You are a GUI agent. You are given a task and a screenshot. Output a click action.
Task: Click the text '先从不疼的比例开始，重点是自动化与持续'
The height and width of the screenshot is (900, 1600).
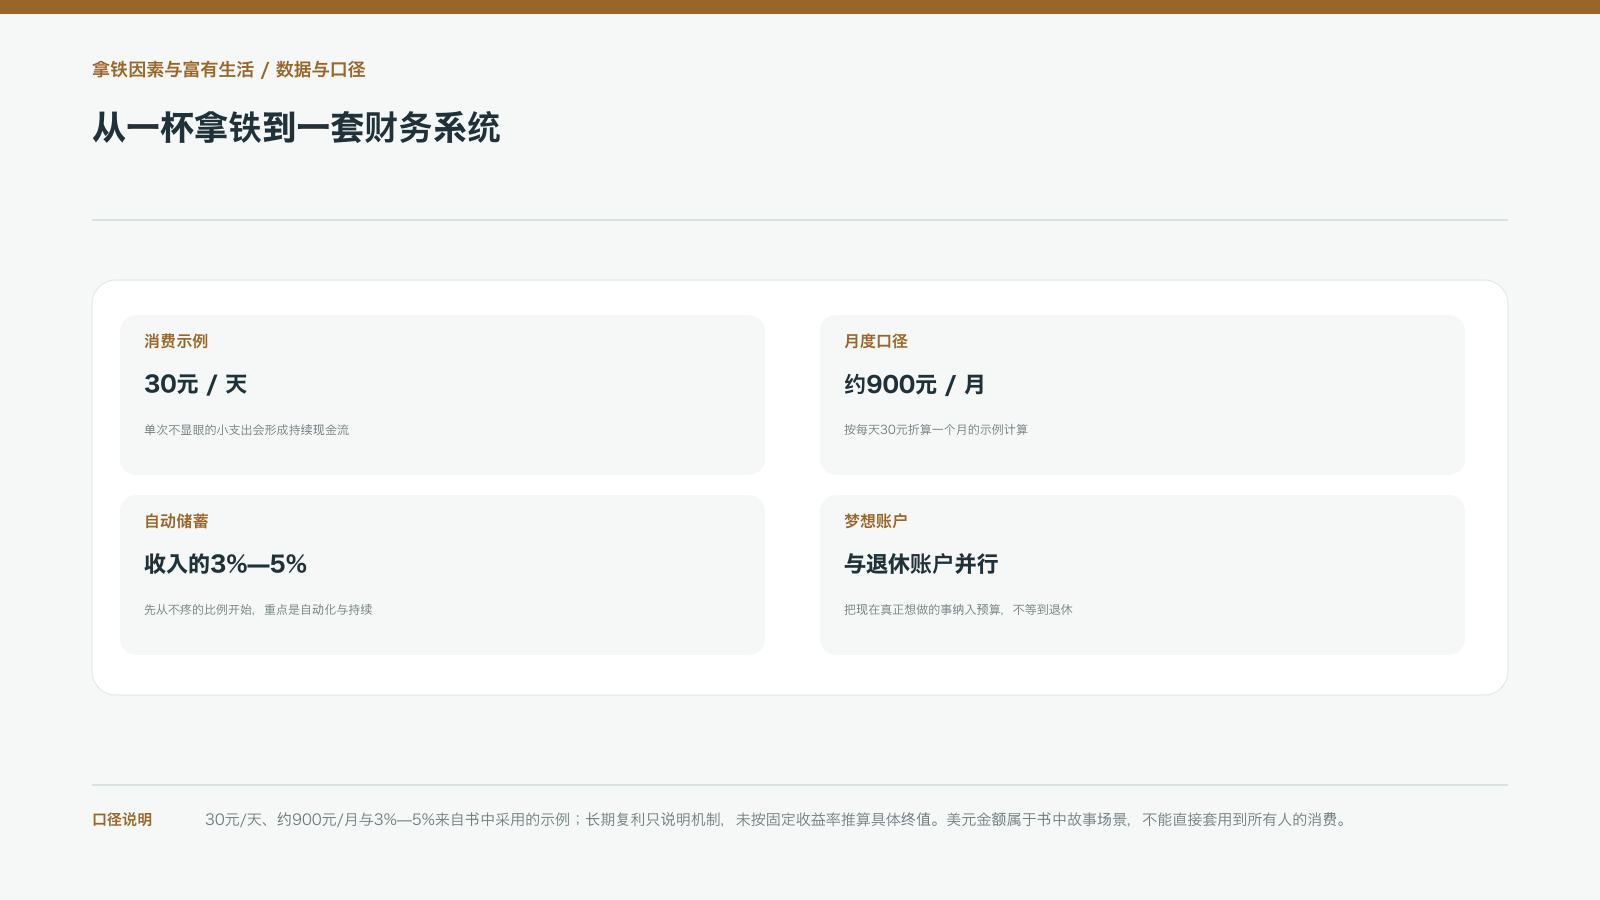pyautogui.click(x=258, y=610)
